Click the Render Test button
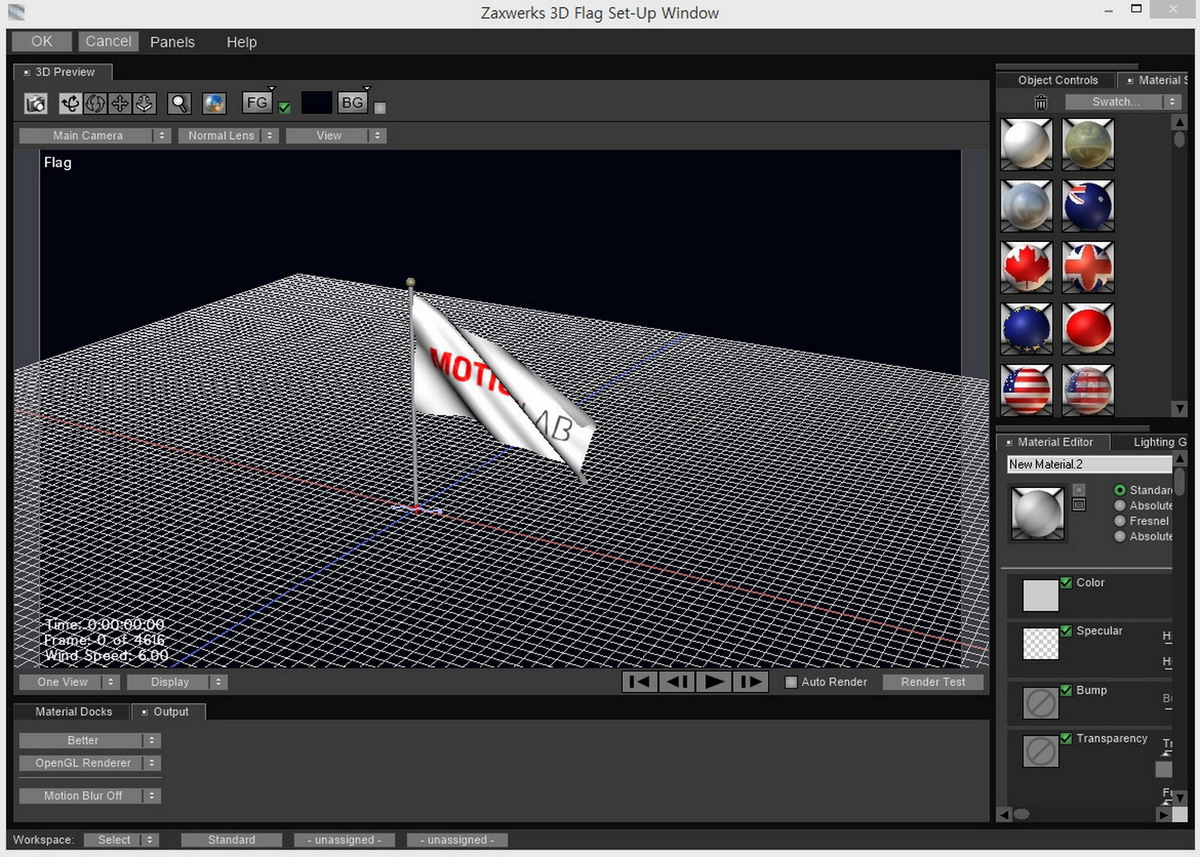This screenshot has width=1200, height=857. click(933, 682)
